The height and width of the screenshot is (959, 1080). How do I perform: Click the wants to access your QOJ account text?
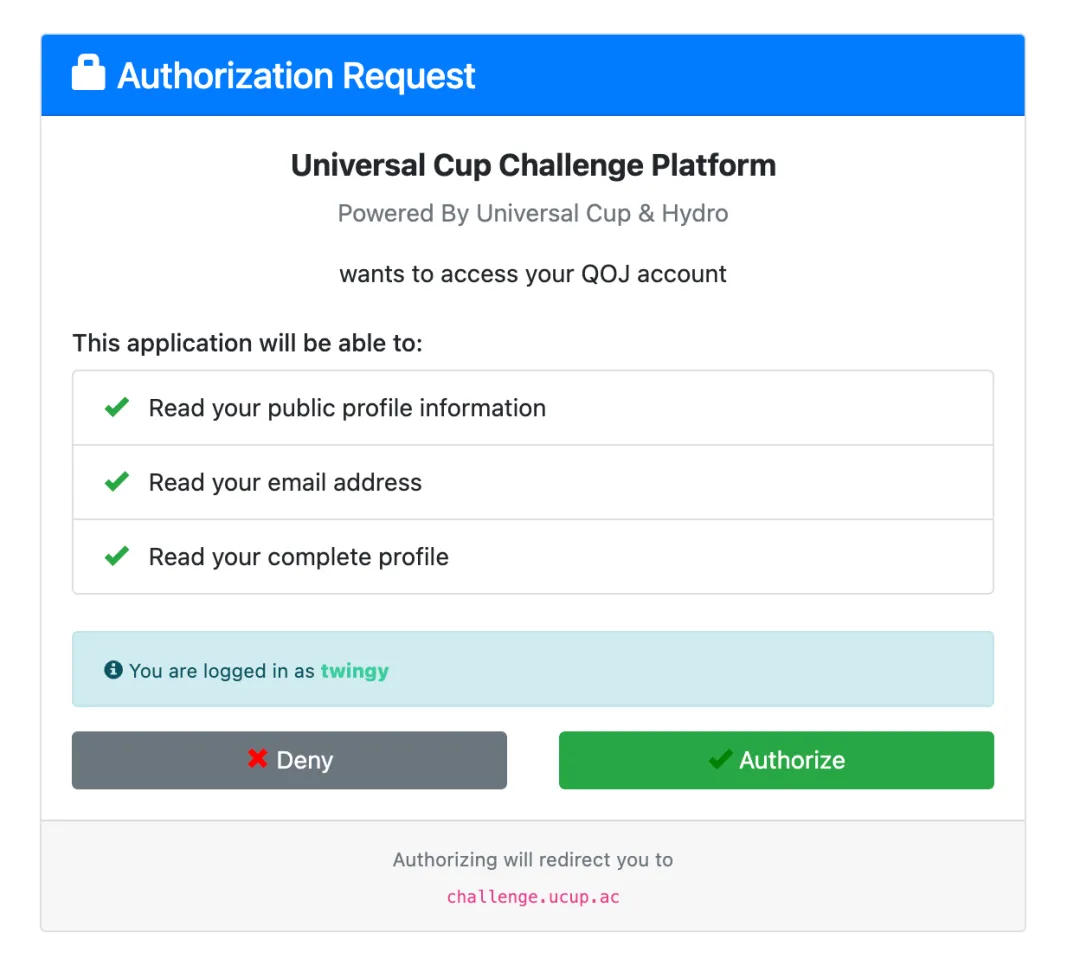tap(533, 274)
